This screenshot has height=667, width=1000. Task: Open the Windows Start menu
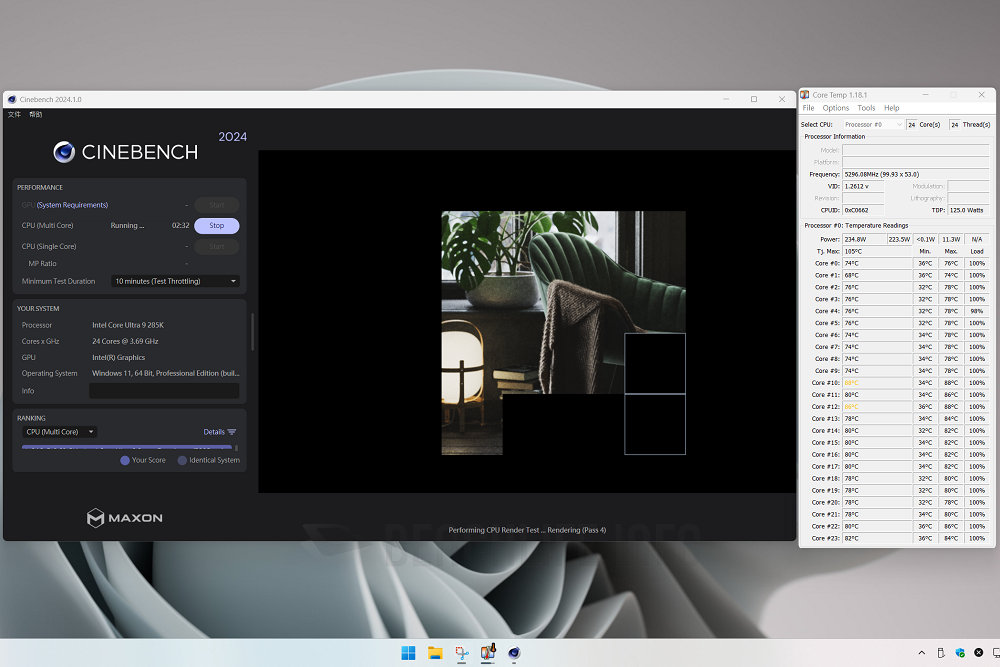point(408,652)
